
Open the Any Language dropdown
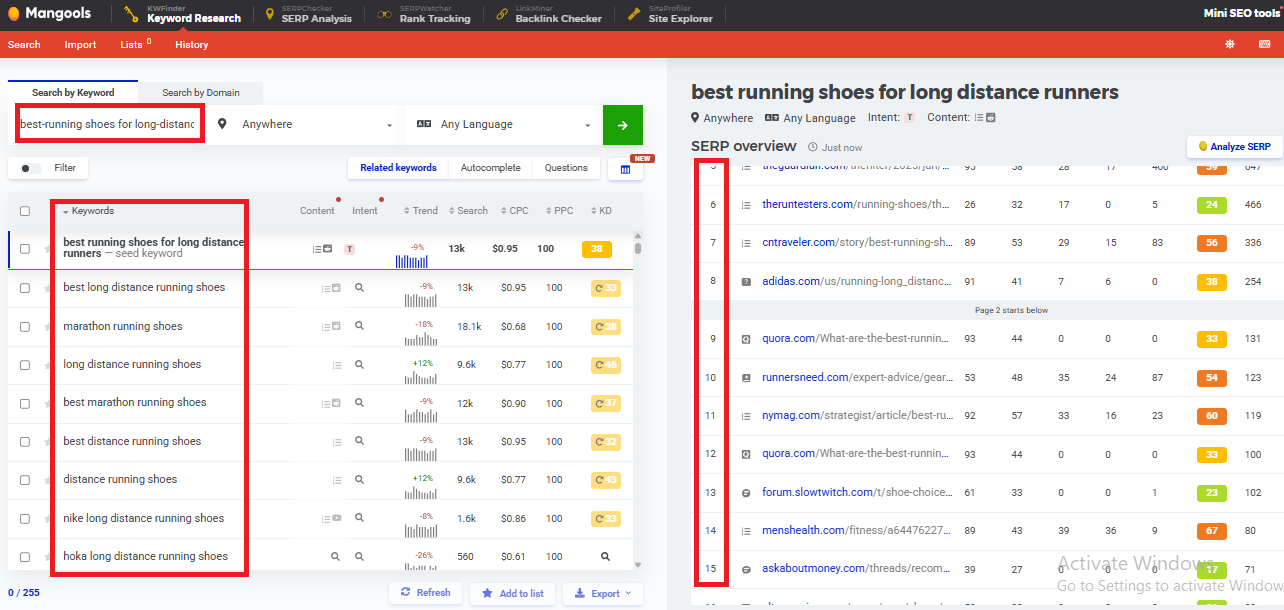[503, 125]
